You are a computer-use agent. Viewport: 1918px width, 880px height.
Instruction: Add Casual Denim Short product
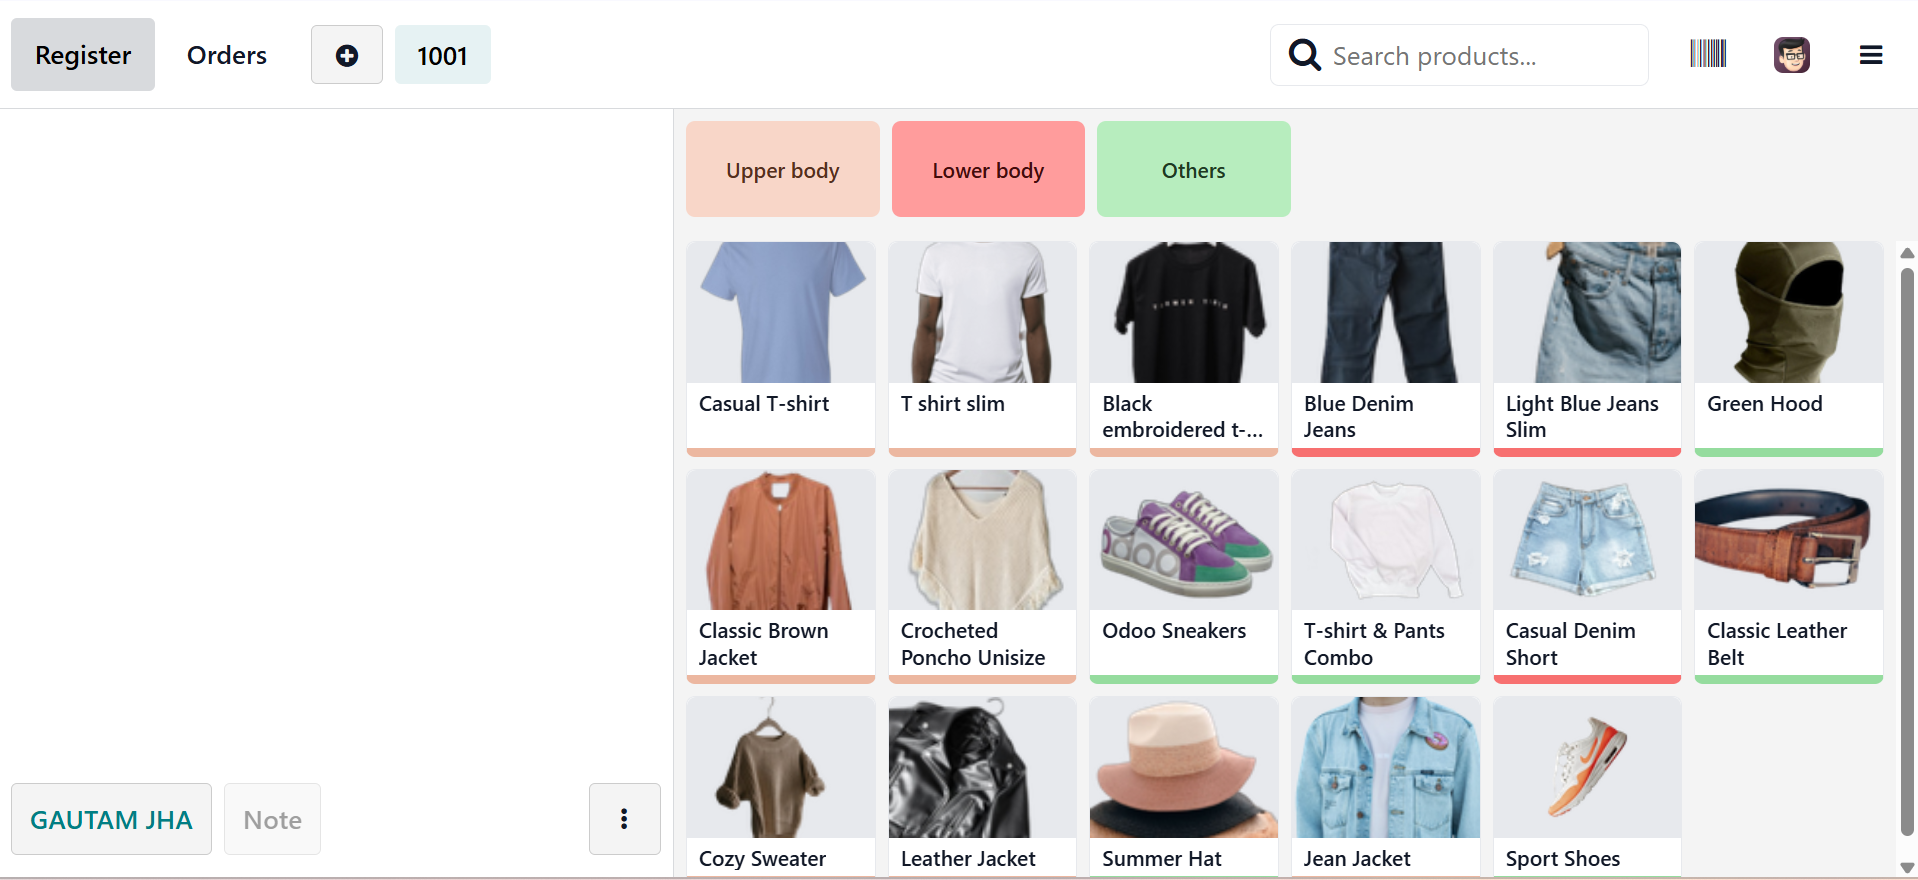pos(1587,577)
